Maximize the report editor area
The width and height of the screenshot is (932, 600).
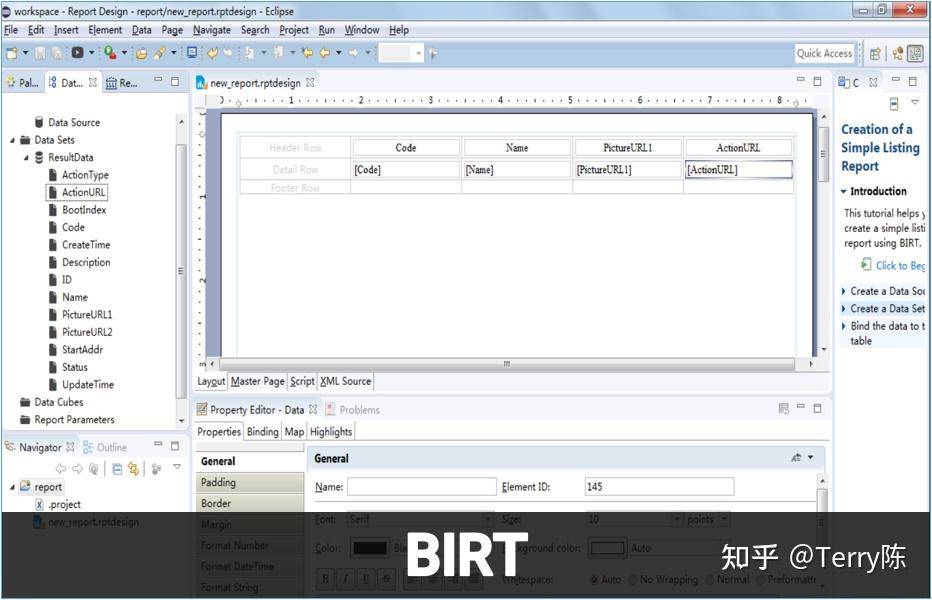(817, 81)
